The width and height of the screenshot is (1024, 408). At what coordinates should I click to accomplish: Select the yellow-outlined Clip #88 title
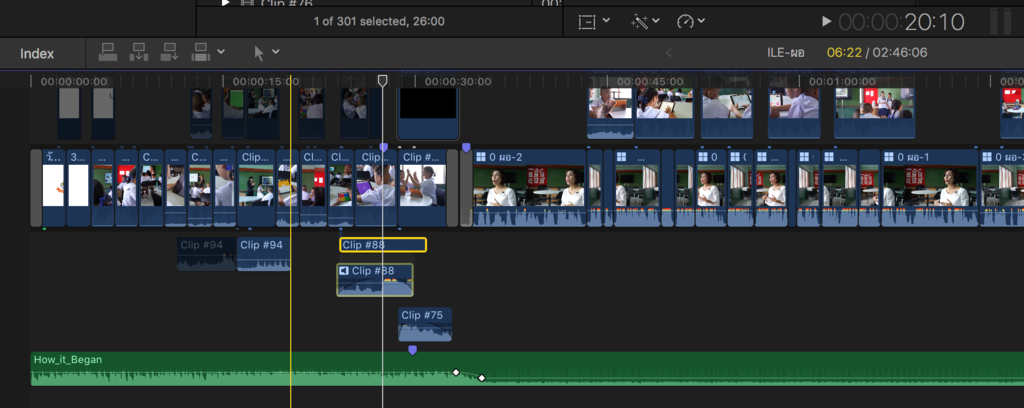pos(383,245)
